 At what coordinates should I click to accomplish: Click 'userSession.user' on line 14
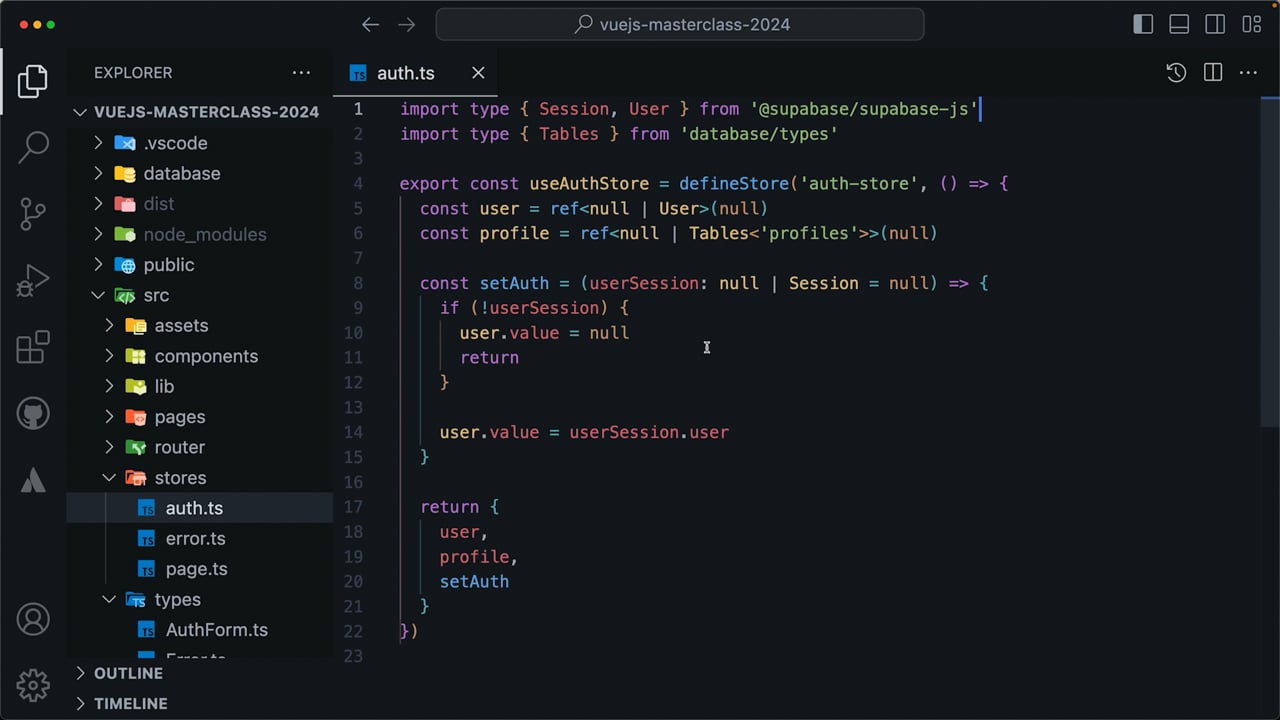click(x=649, y=433)
